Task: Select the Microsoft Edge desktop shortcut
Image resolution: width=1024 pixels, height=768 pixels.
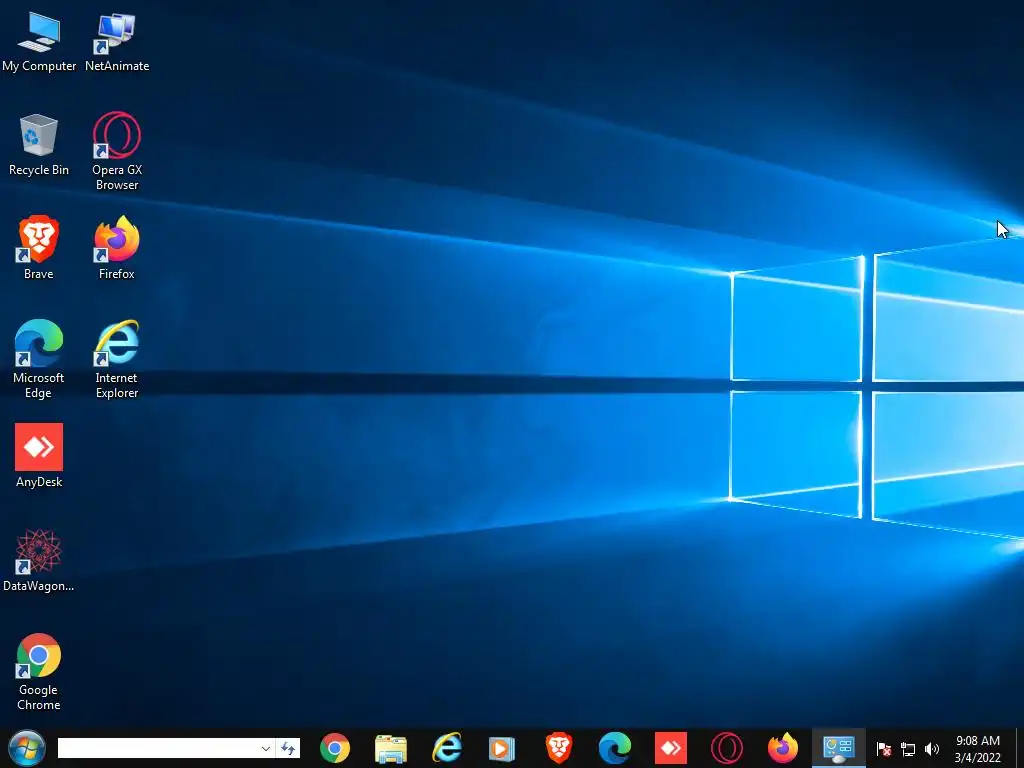Action: click(x=39, y=359)
